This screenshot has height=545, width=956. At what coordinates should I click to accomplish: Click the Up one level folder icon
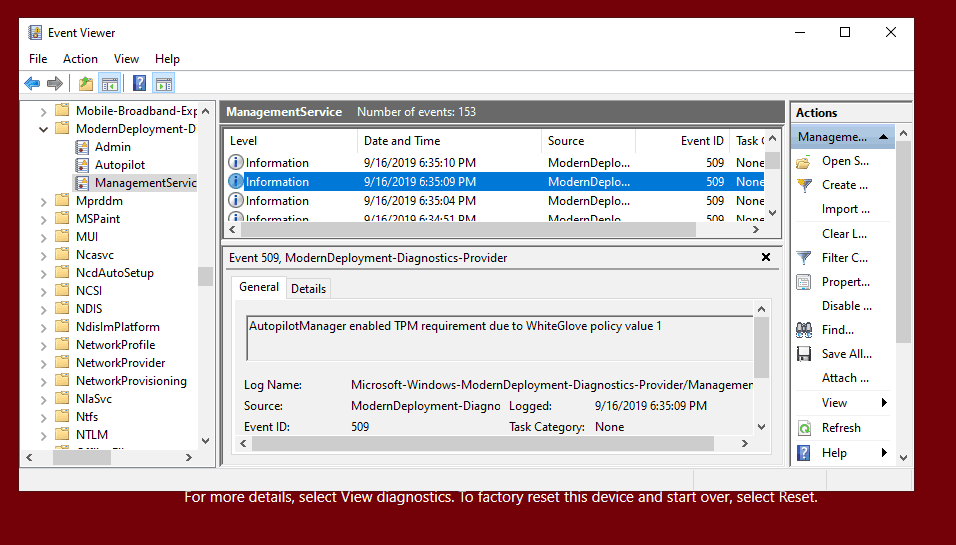click(x=86, y=83)
